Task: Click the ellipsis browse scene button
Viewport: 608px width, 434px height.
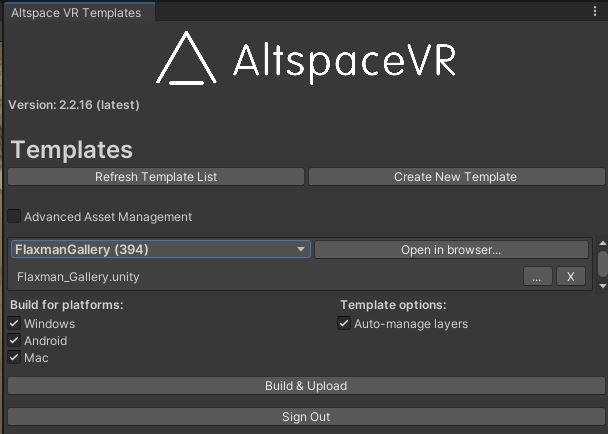Action: (537, 277)
